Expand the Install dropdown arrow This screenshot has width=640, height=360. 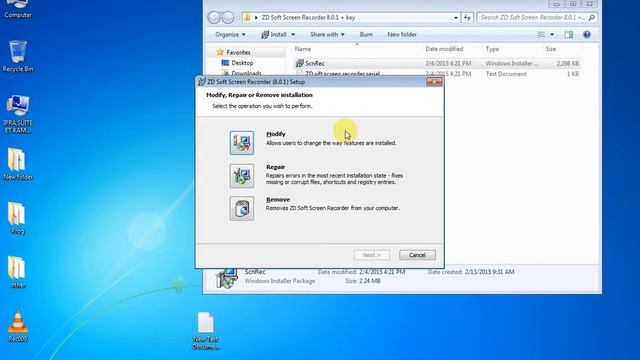293,35
